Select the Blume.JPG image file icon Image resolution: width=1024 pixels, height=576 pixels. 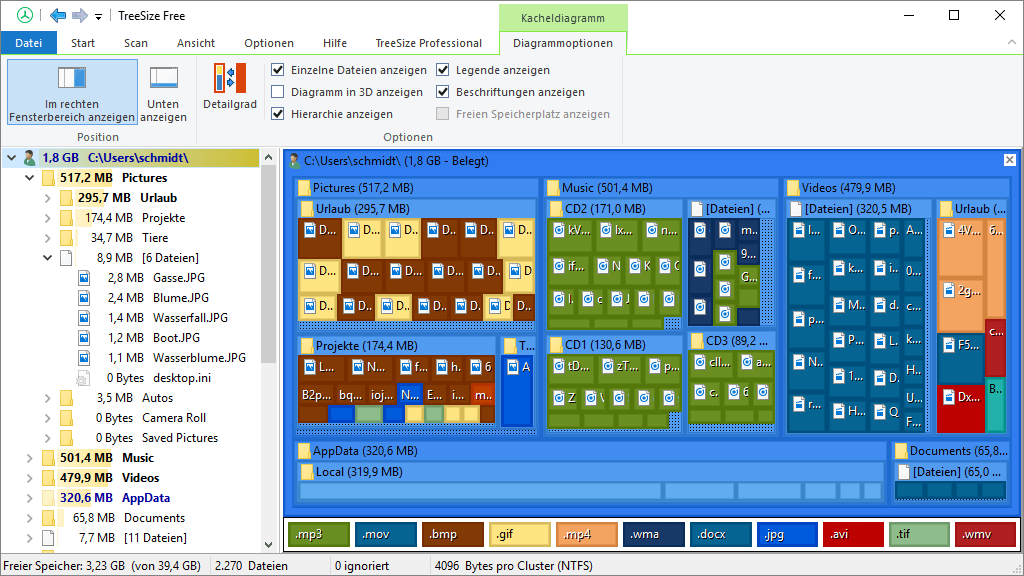[84, 298]
